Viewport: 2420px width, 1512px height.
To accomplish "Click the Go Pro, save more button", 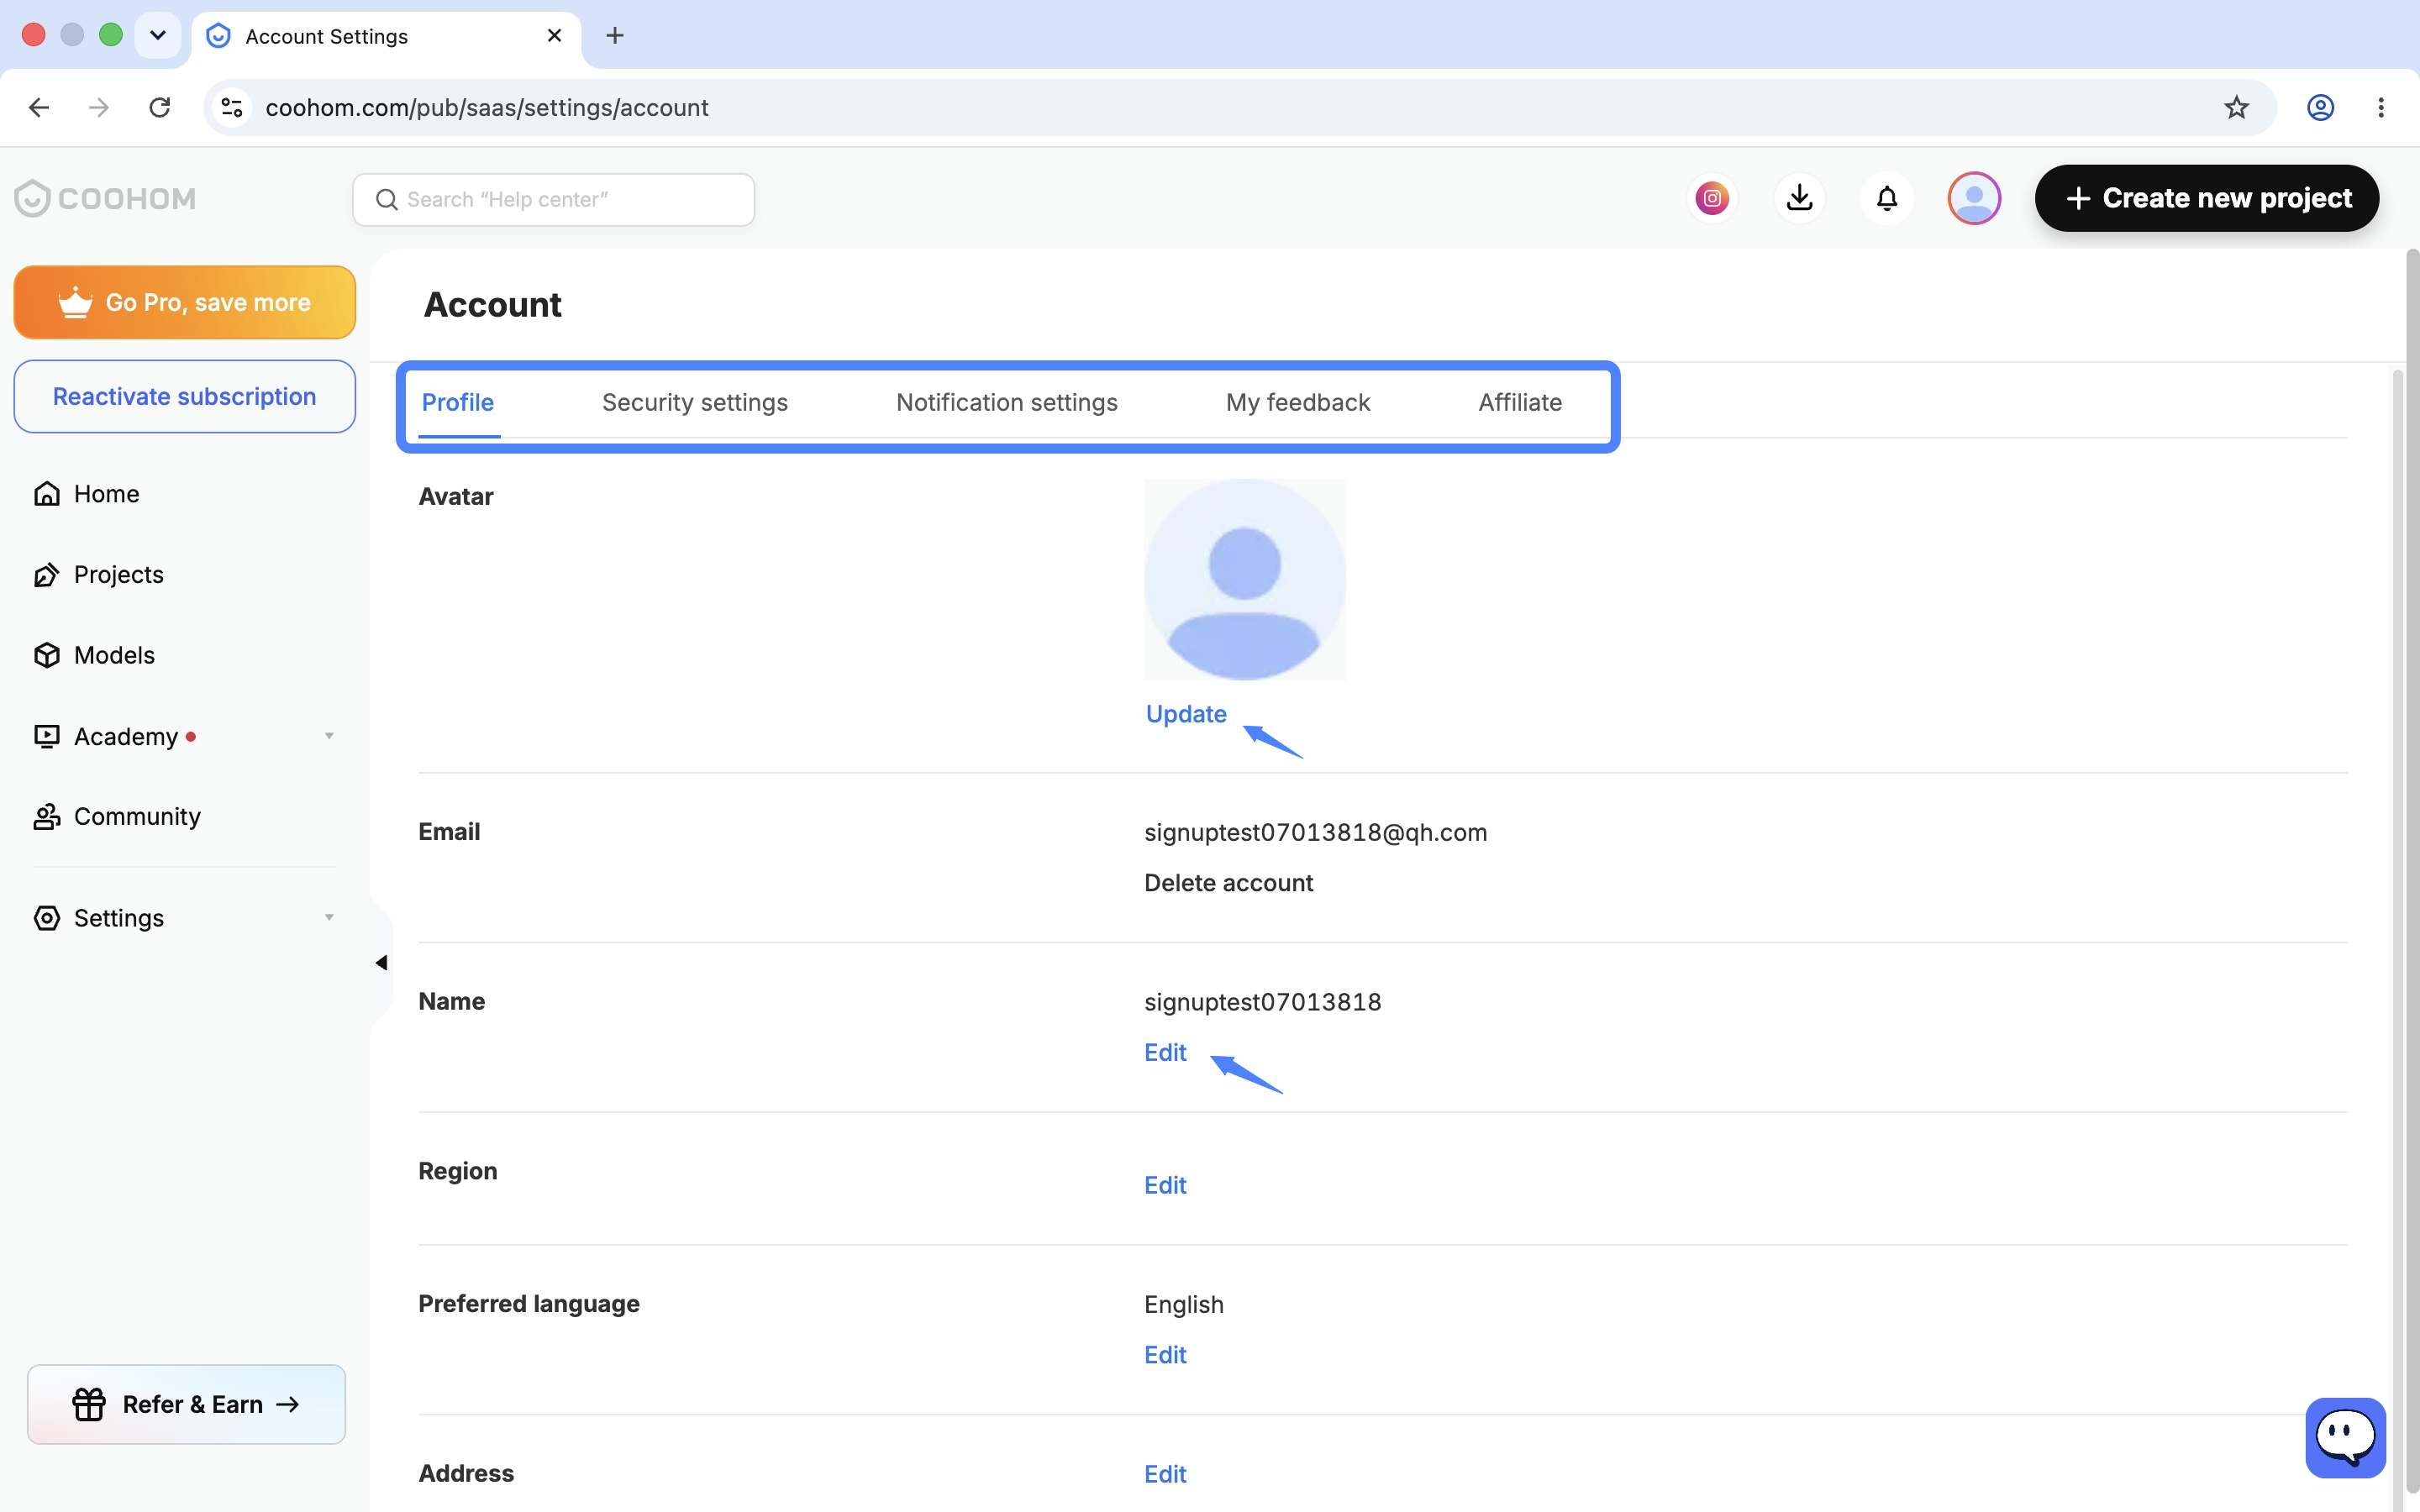I will 185,302.
